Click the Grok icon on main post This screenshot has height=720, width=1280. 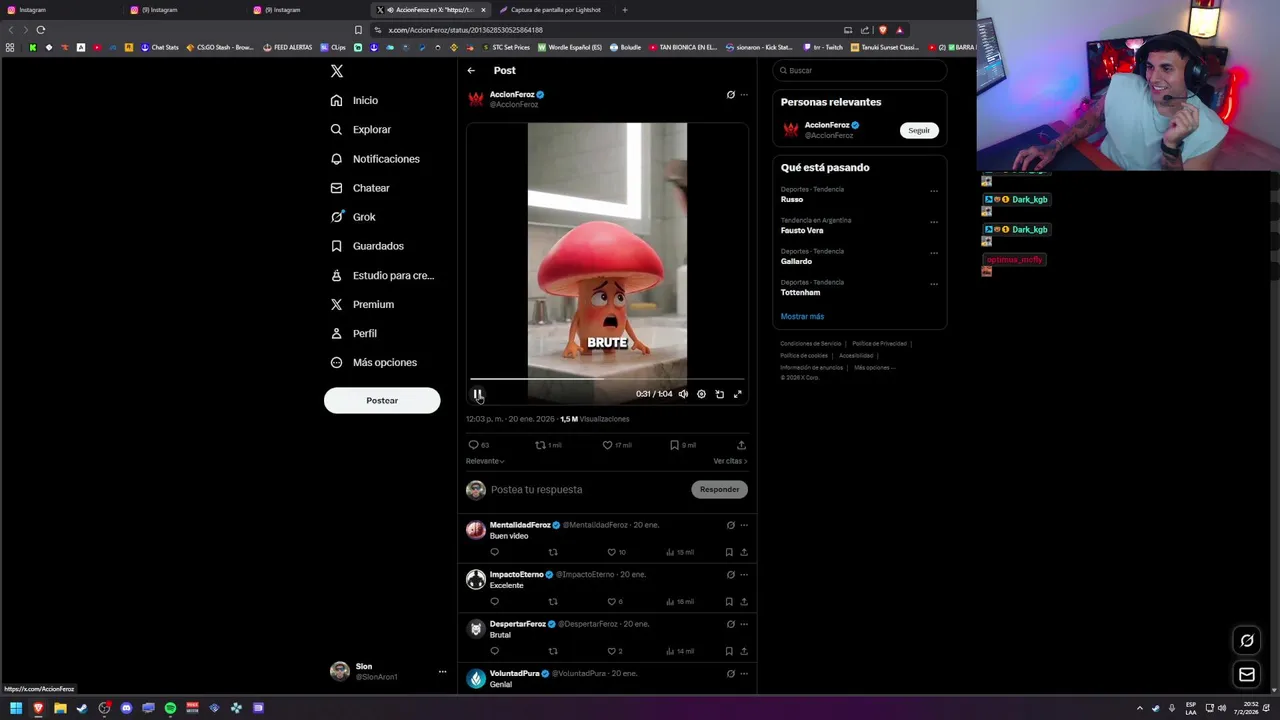pyautogui.click(x=731, y=95)
